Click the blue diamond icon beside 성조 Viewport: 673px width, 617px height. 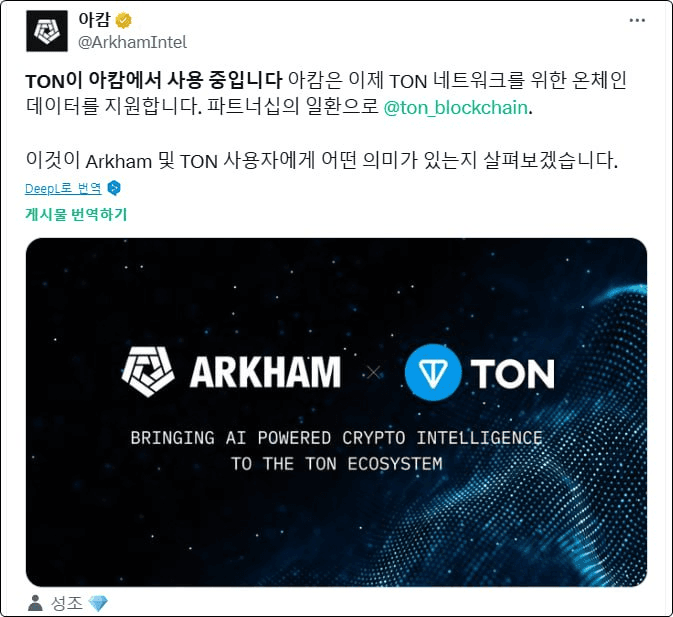tap(98, 604)
